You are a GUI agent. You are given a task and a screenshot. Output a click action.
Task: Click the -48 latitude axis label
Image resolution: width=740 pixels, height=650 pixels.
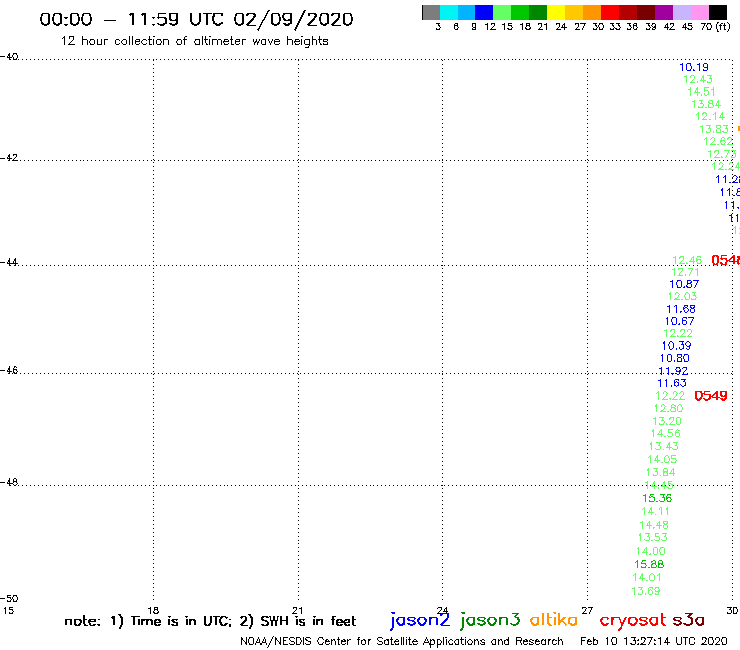click(9, 483)
